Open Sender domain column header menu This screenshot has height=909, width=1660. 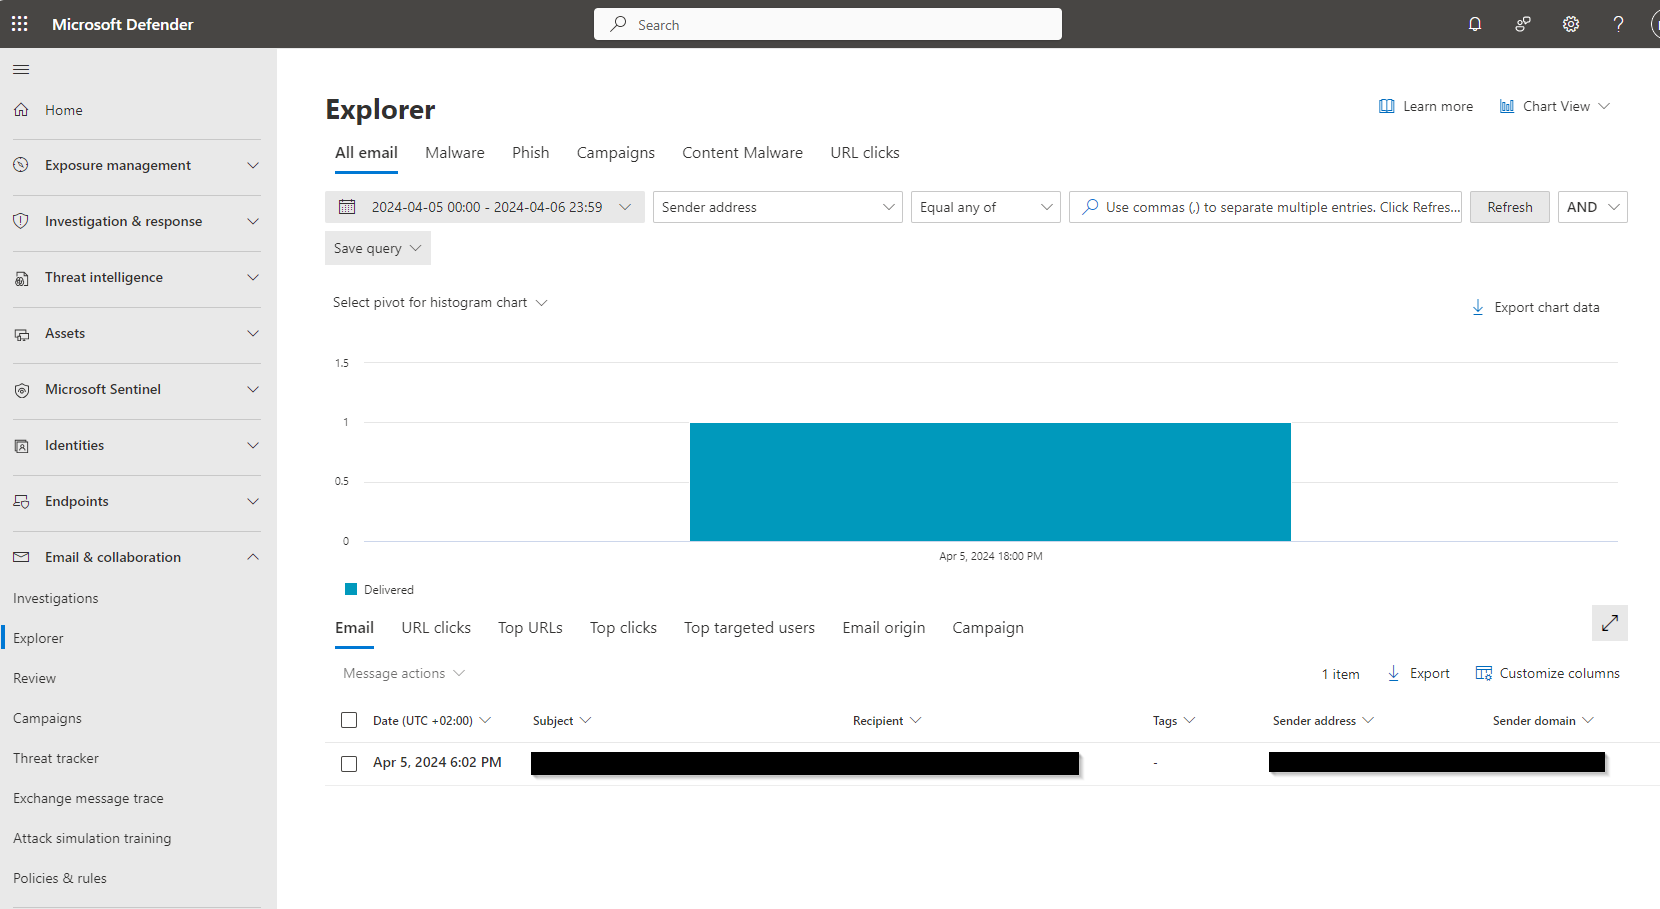tap(1543, 721)
